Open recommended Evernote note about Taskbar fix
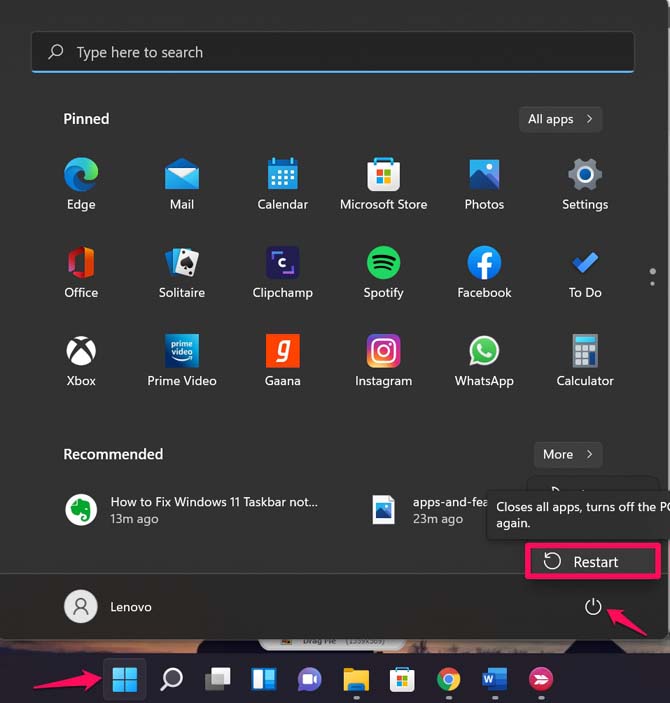Screen dimensions: 670x703 192,510
